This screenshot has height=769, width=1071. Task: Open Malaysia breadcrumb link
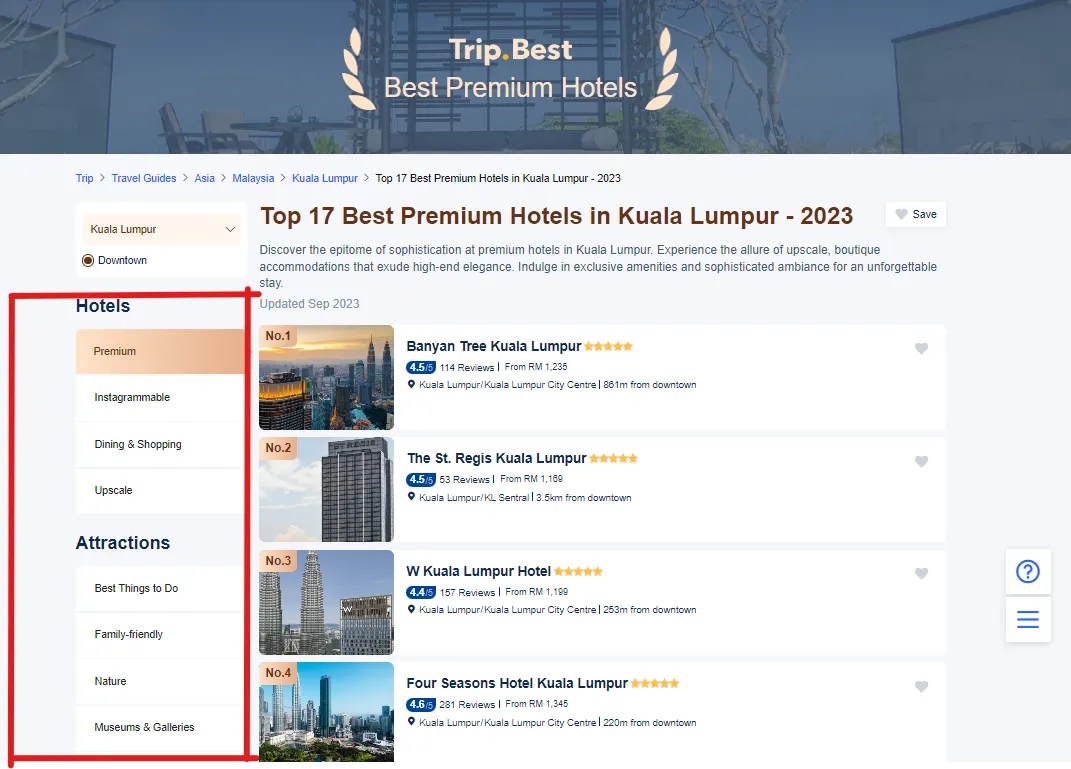pos(253,178)
